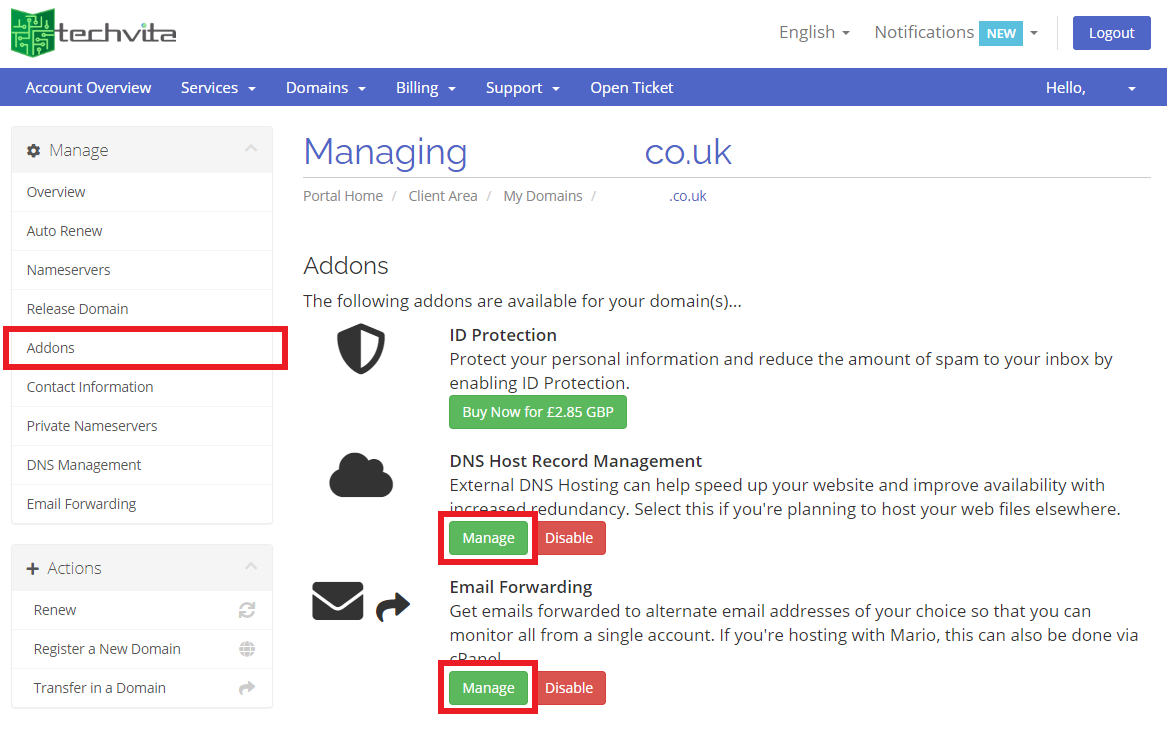Click the arrow icon beside Transfer in a Domain

click(247, 688)
